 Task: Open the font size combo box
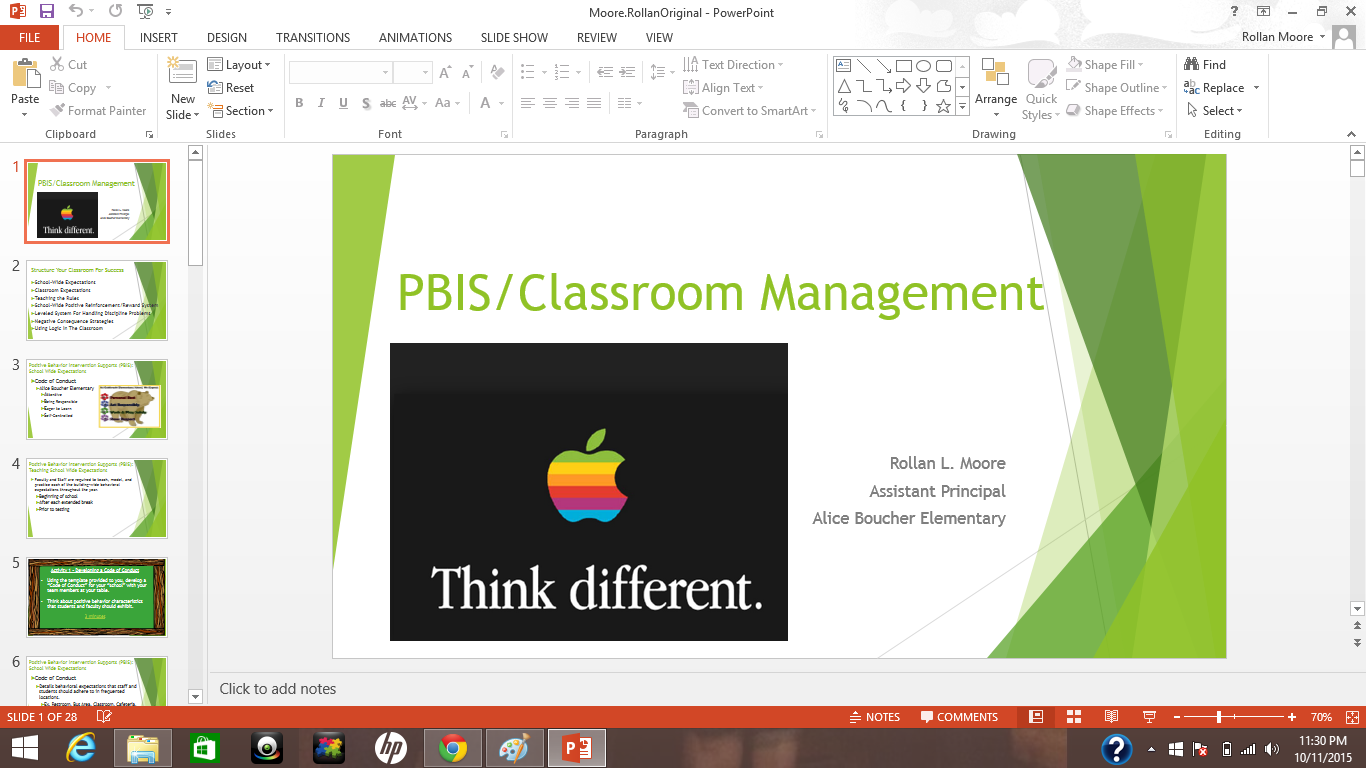coord(412,73)
